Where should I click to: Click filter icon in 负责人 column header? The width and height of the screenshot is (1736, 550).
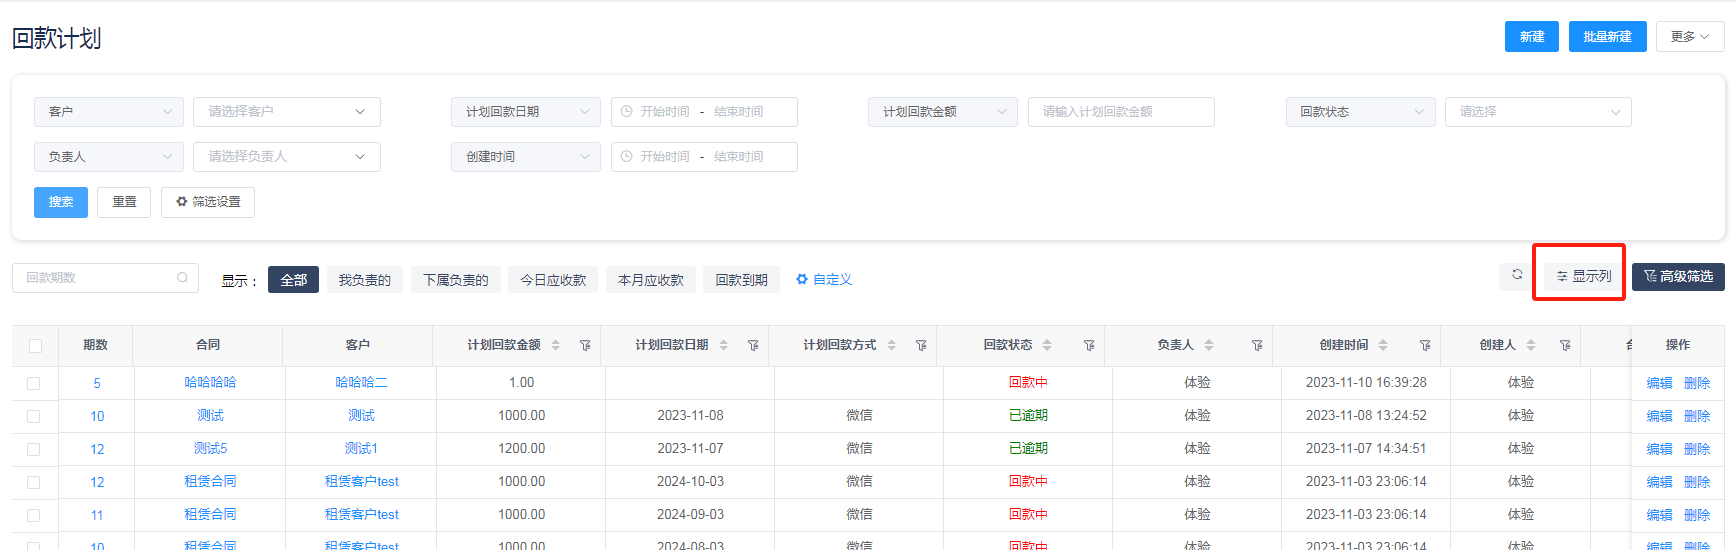click(1257, 345)
